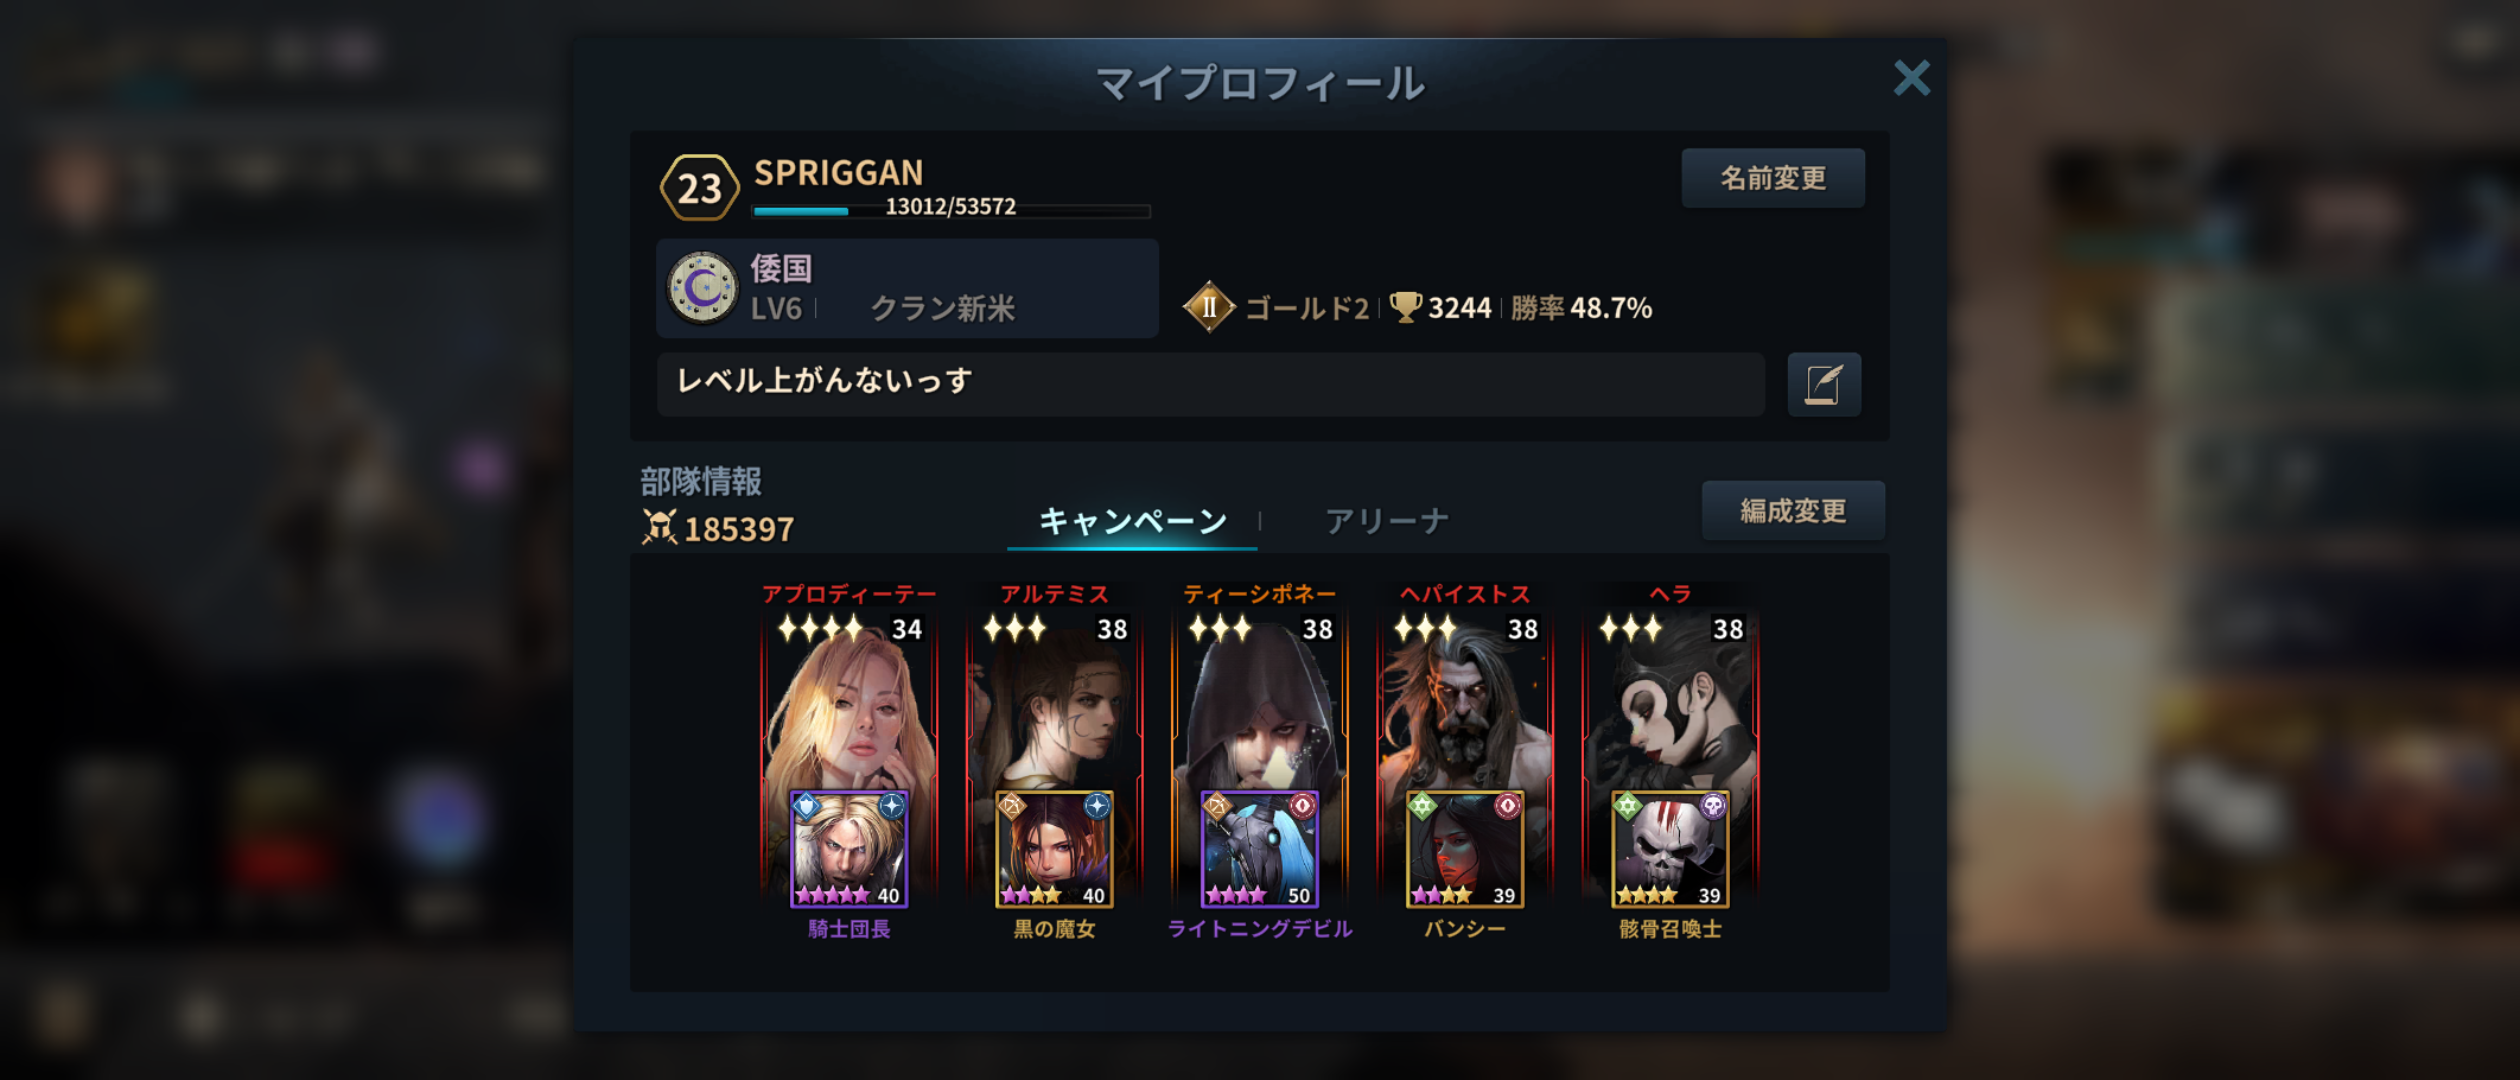2520x1080 pixels.
Task: Click the 編成変更 button
Action: (x=1793, y=511)
